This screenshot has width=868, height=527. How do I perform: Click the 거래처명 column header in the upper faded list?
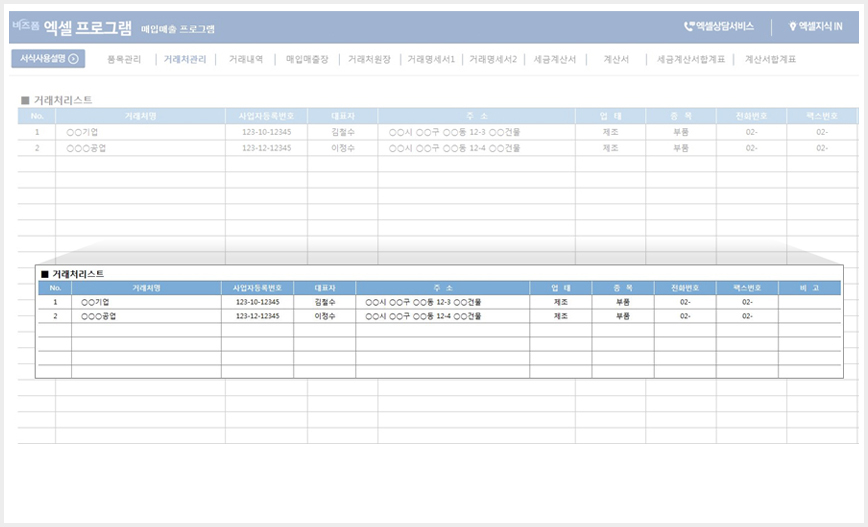click(x=140, y=116)
